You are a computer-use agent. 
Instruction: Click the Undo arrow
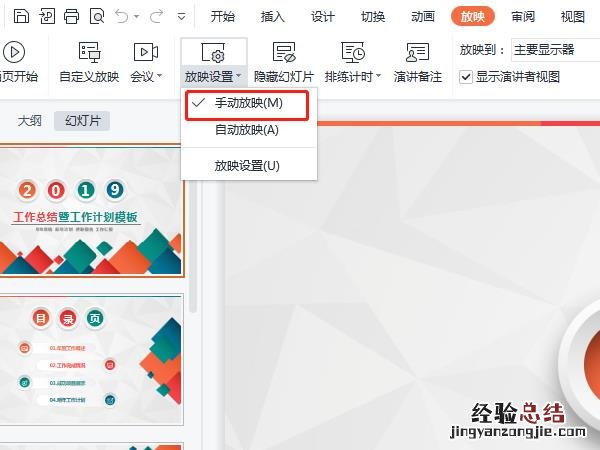(x=122, y=16)
